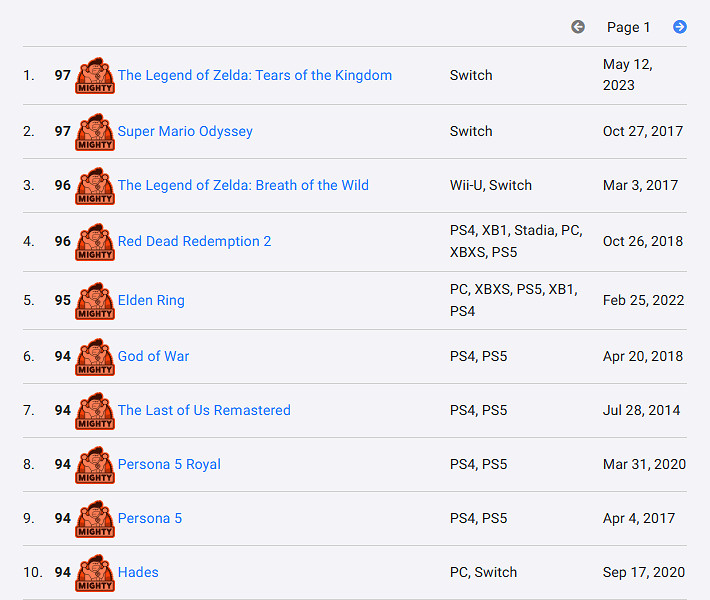
Task: Open The Legend of Zelda: Tears of the Kingdom
Action: coord(254,75)
